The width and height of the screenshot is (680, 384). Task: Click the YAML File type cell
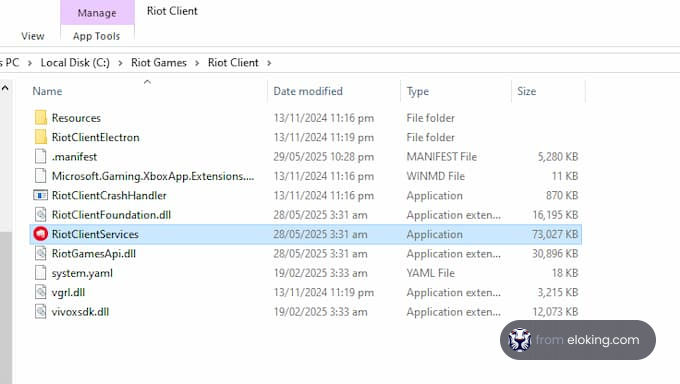pyautogui.click(x=430, y=273)
